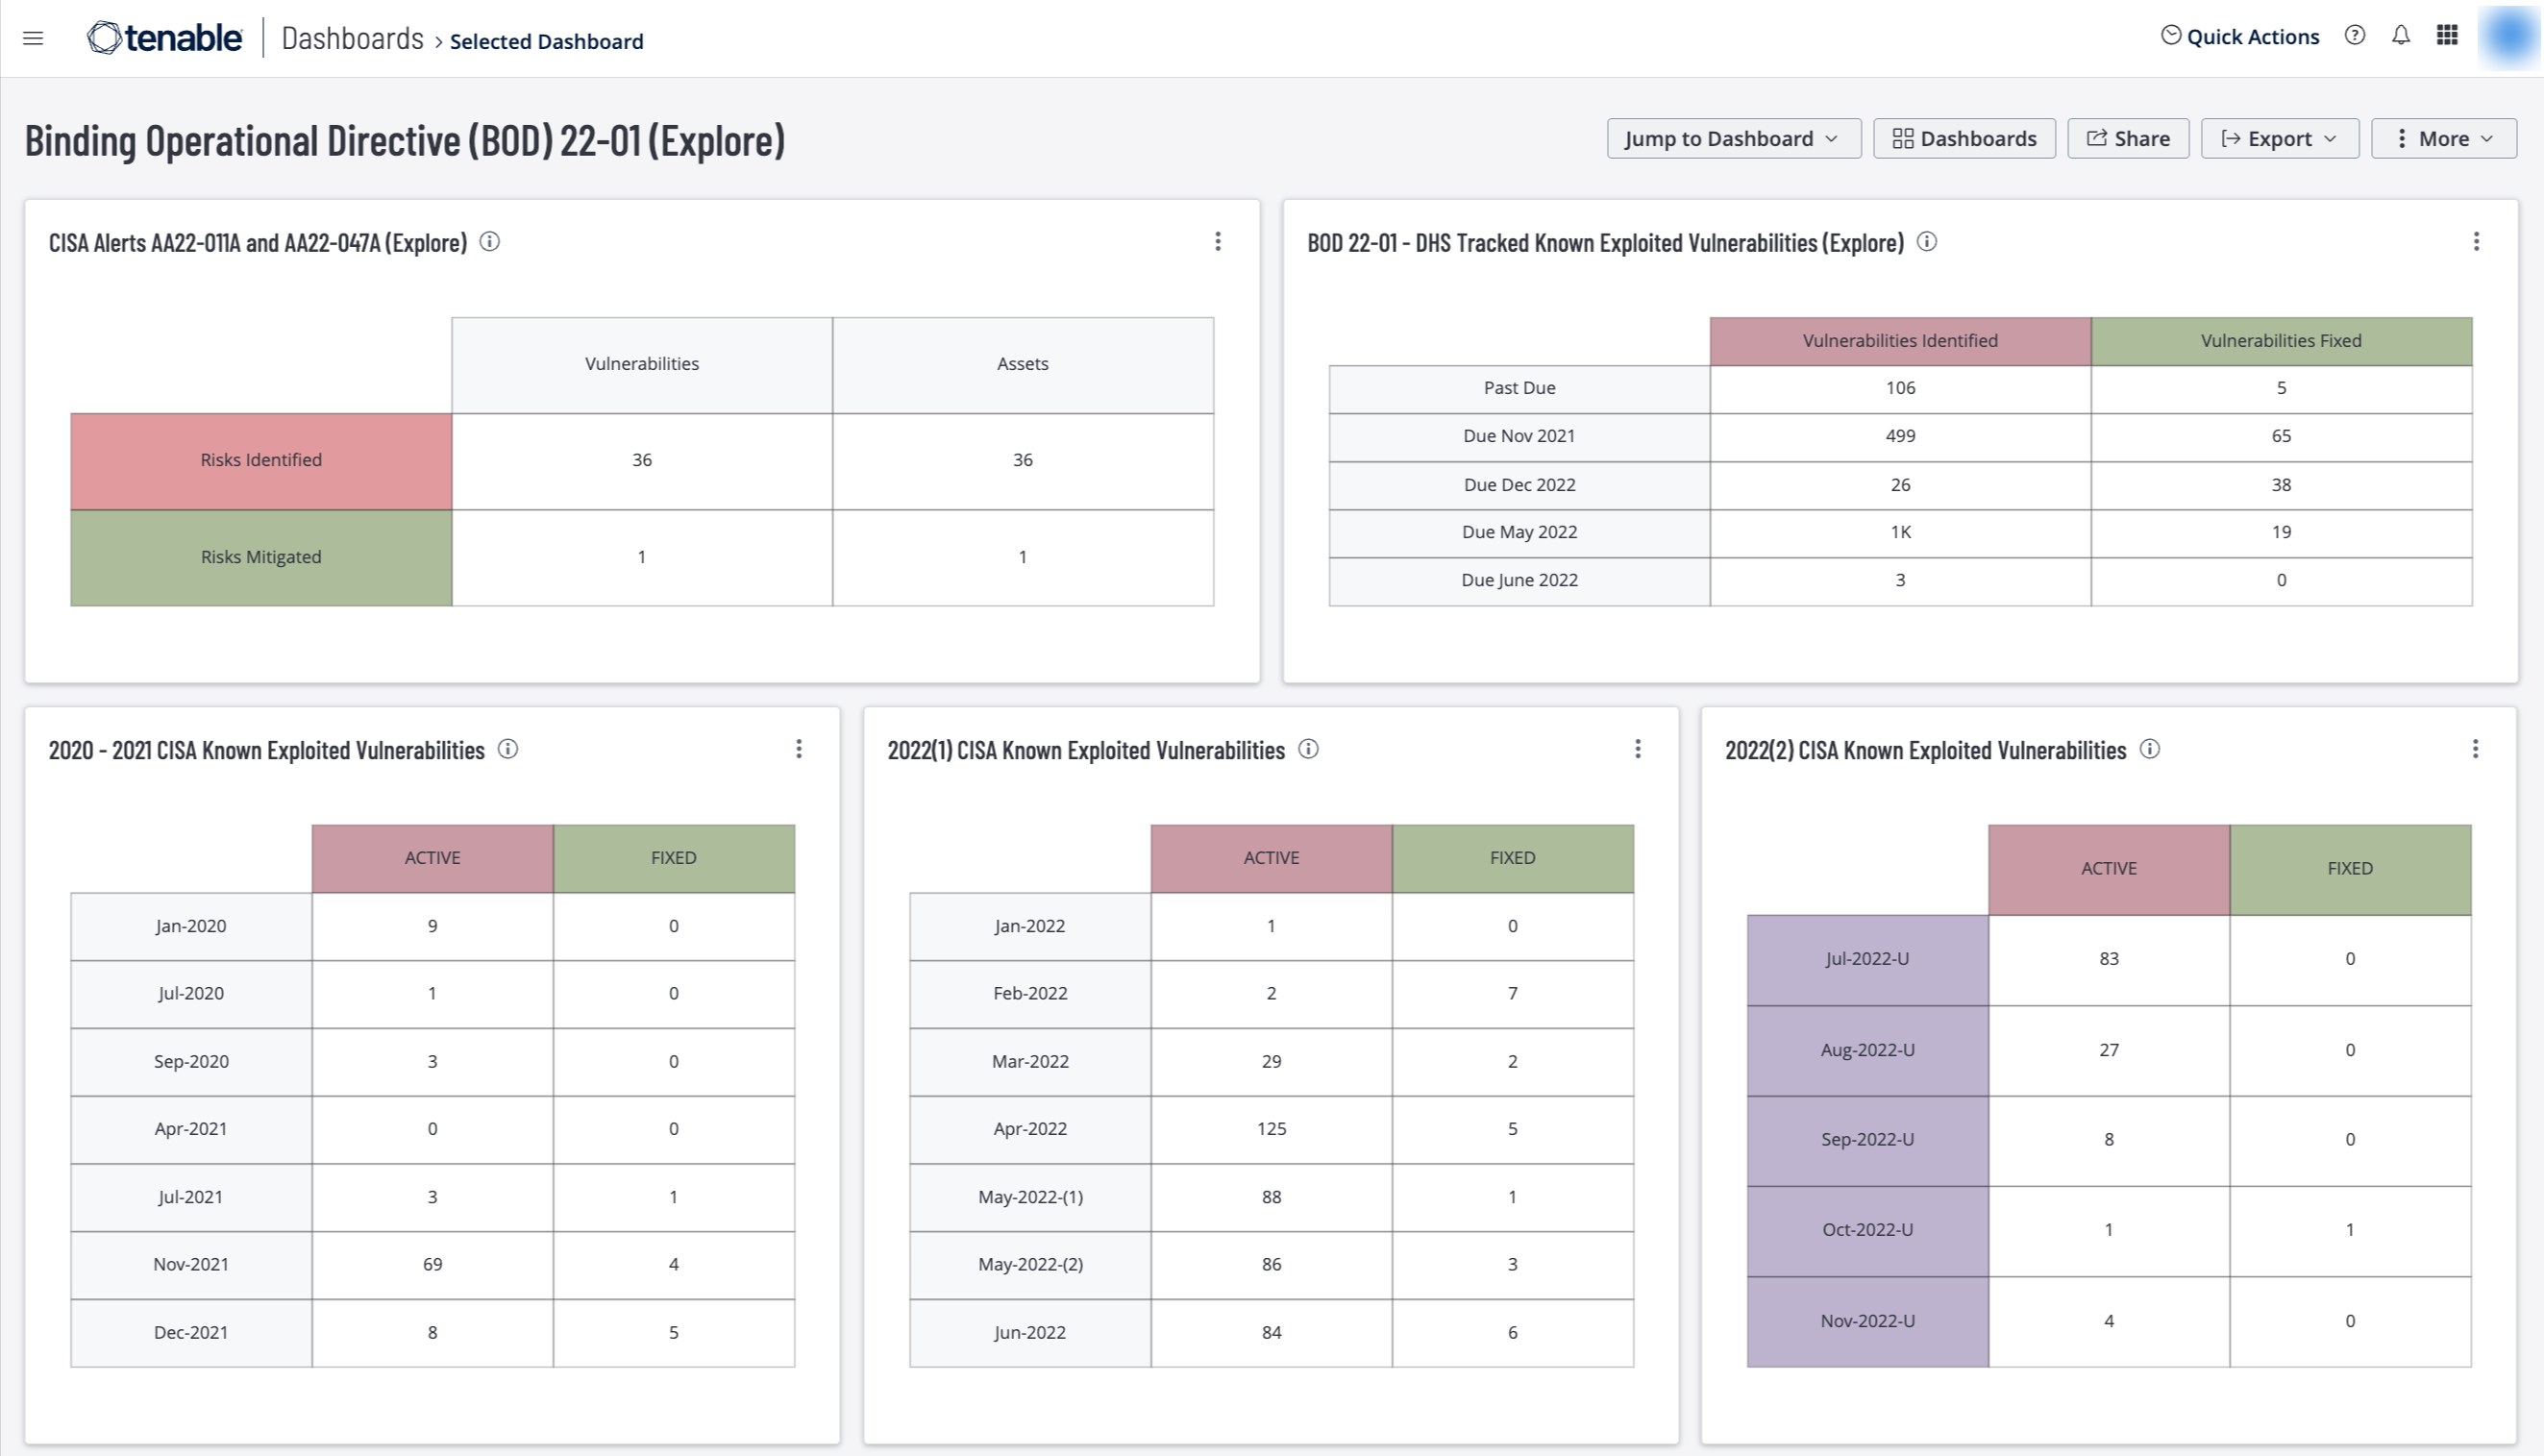
Task: Click Nov-2022-U active value 4
Action: [x=2109, y=1322]
